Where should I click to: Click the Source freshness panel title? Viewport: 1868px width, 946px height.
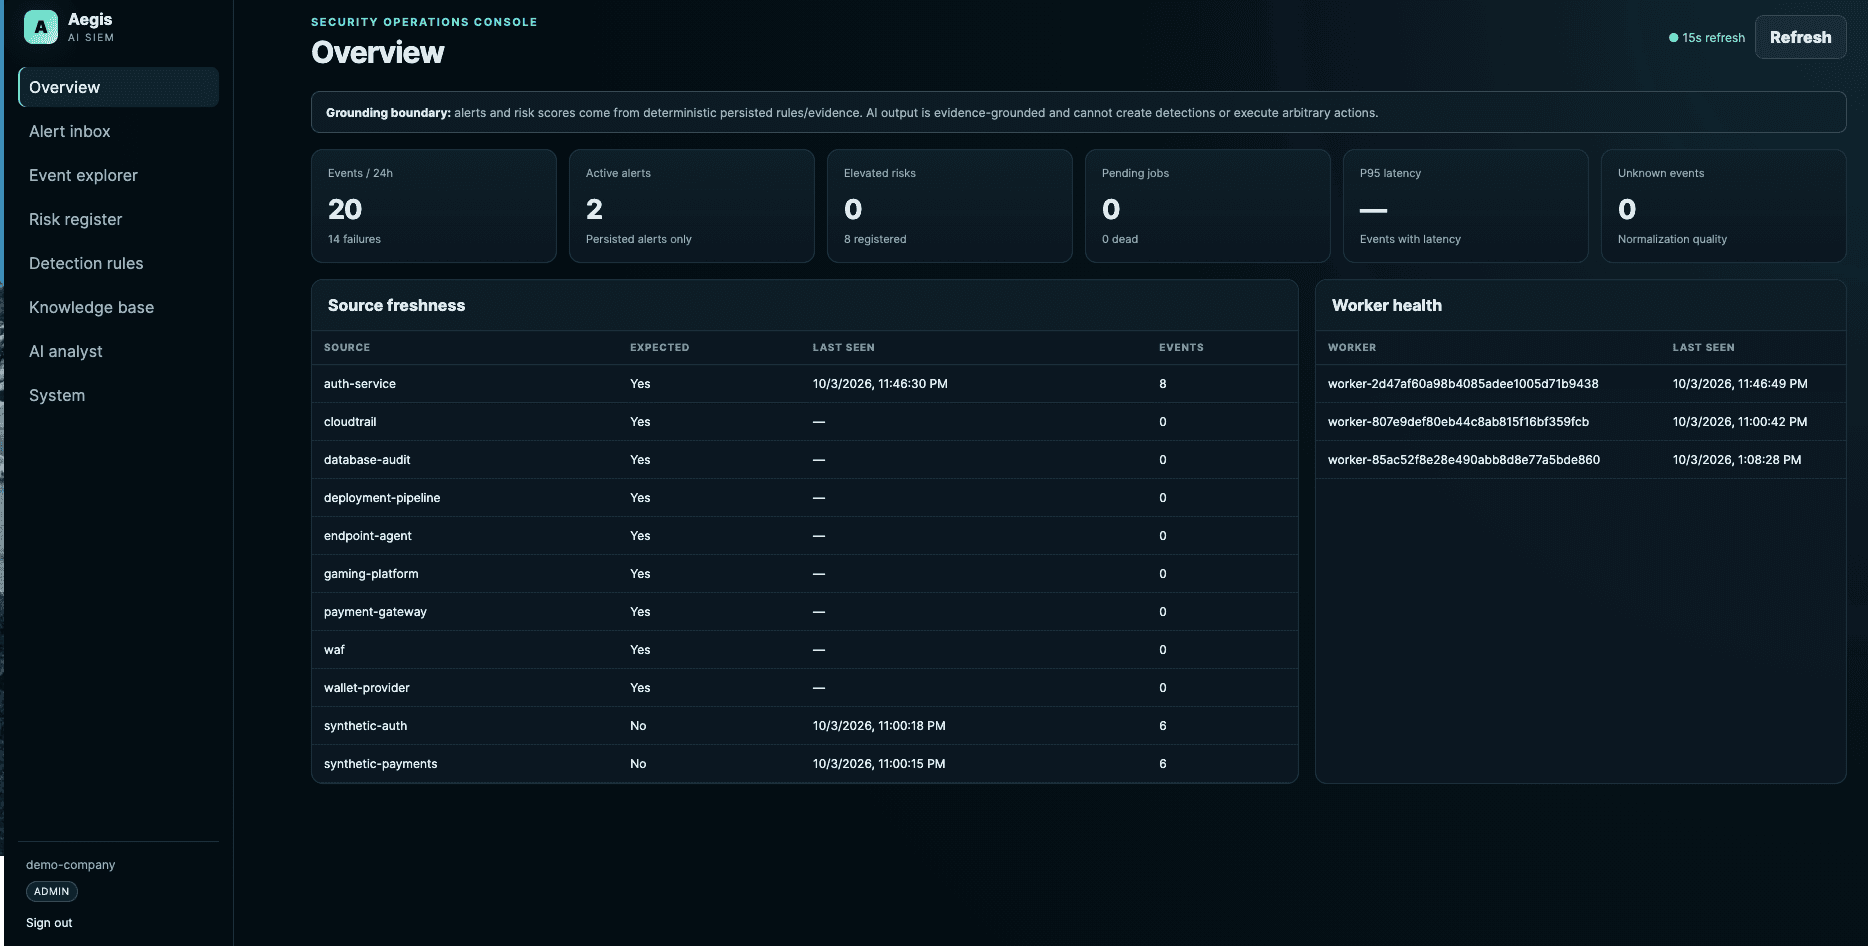pos(396,305)
